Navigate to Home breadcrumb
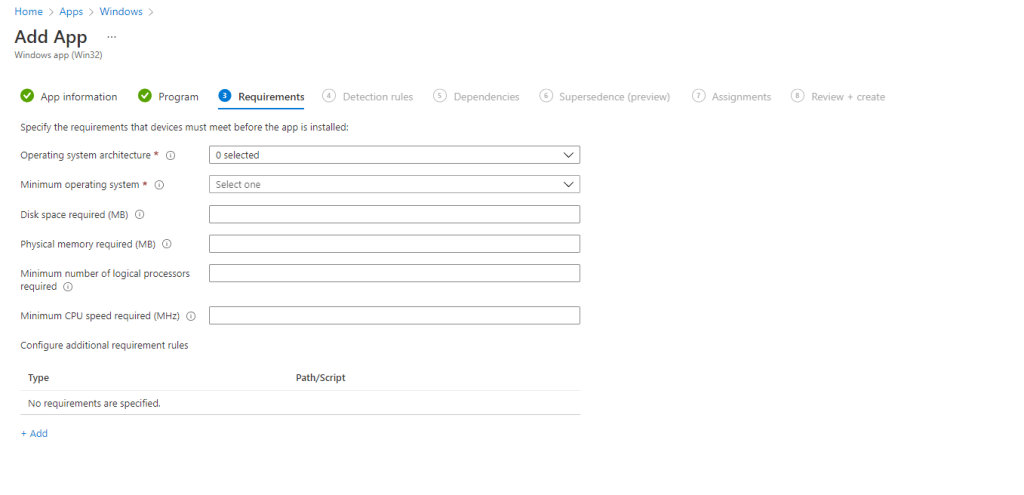This screenshot has height=495, width=1024. [x=27, y=12]
